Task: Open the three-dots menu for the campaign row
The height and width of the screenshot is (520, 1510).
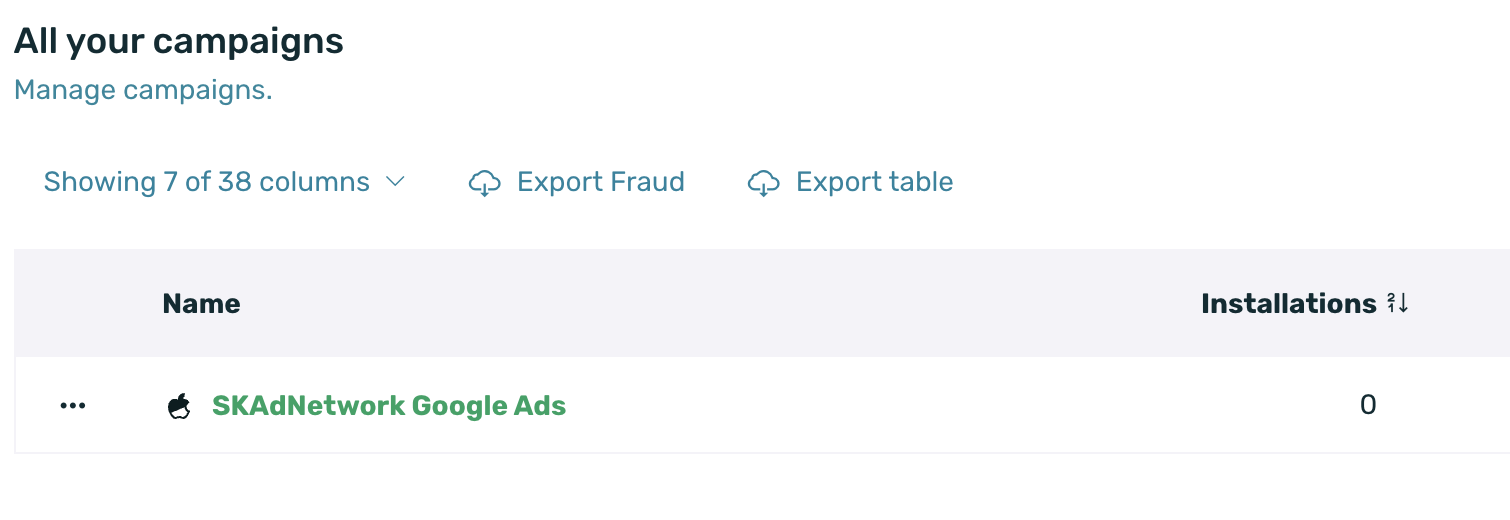Action: 73,405
